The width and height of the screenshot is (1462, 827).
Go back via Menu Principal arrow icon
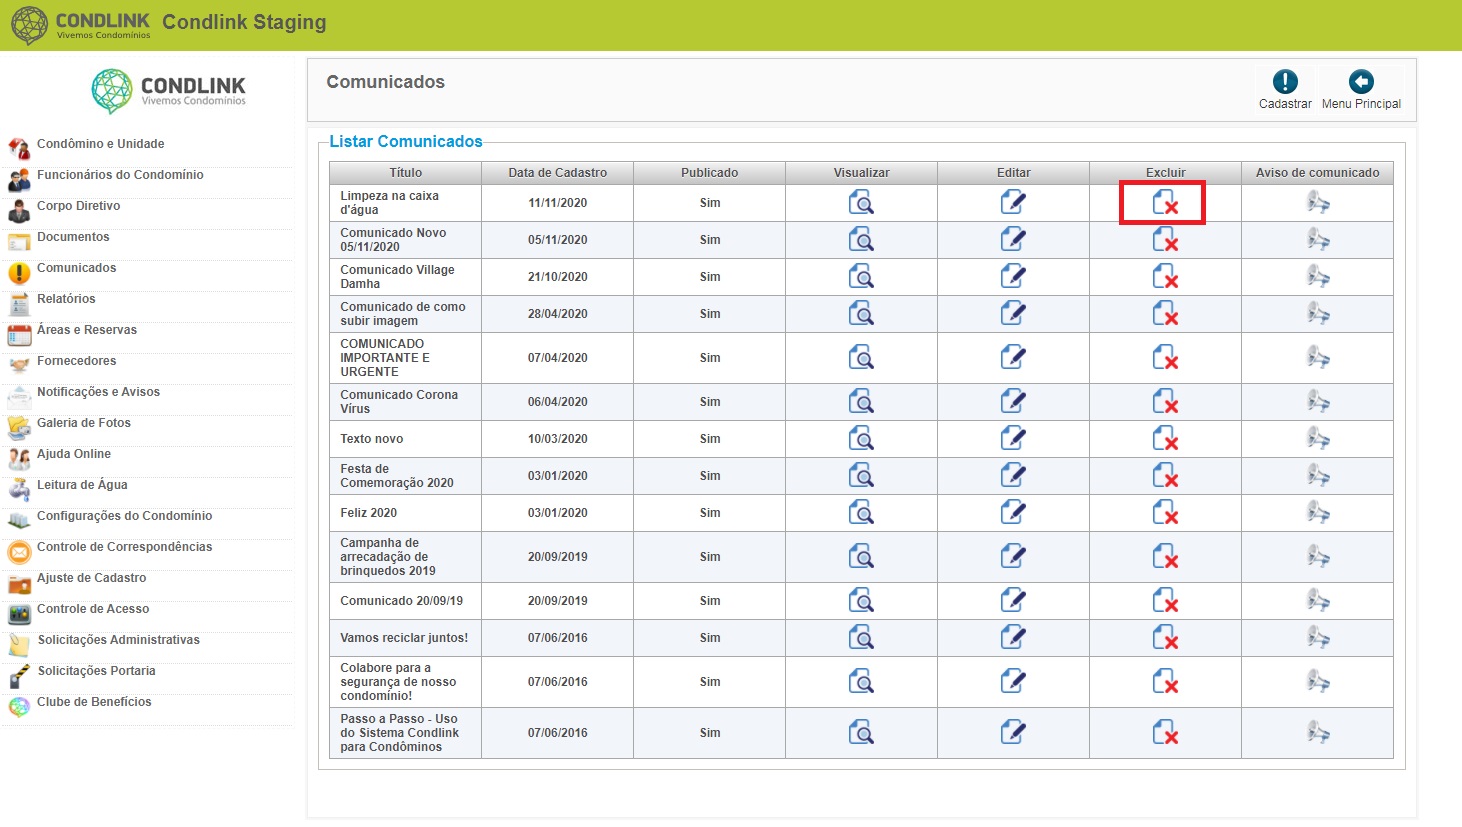(1361, 82)
